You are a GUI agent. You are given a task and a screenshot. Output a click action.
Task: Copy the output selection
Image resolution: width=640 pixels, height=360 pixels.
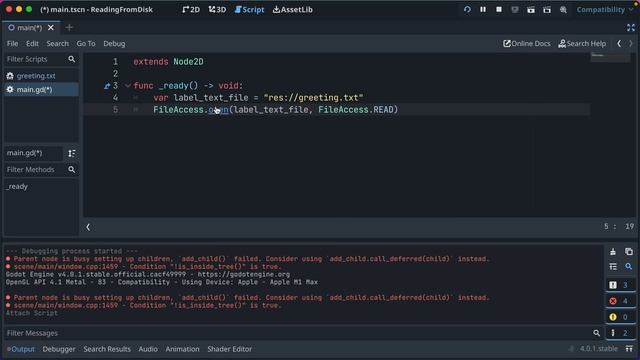pyautogui.click(x=629, y=252)
